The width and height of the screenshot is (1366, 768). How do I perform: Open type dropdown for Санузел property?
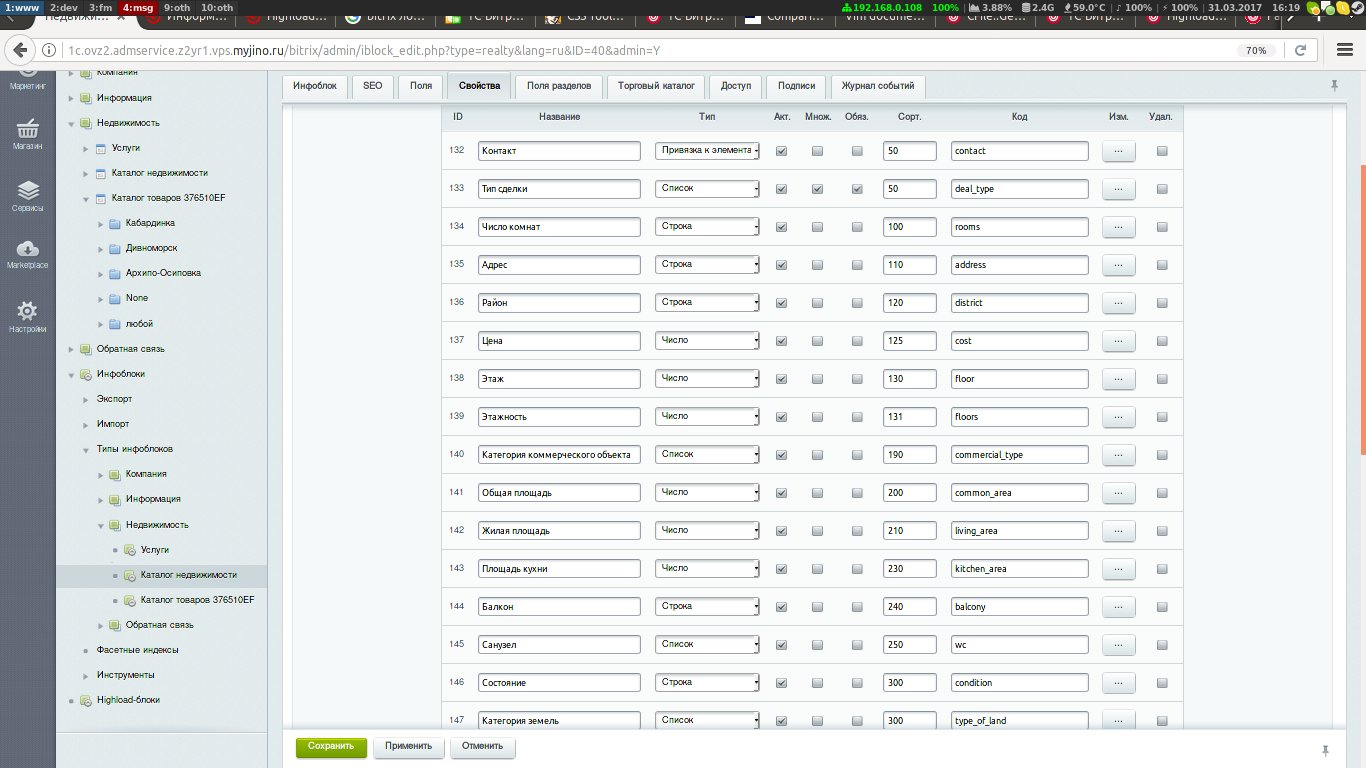(x=707, y=644)
